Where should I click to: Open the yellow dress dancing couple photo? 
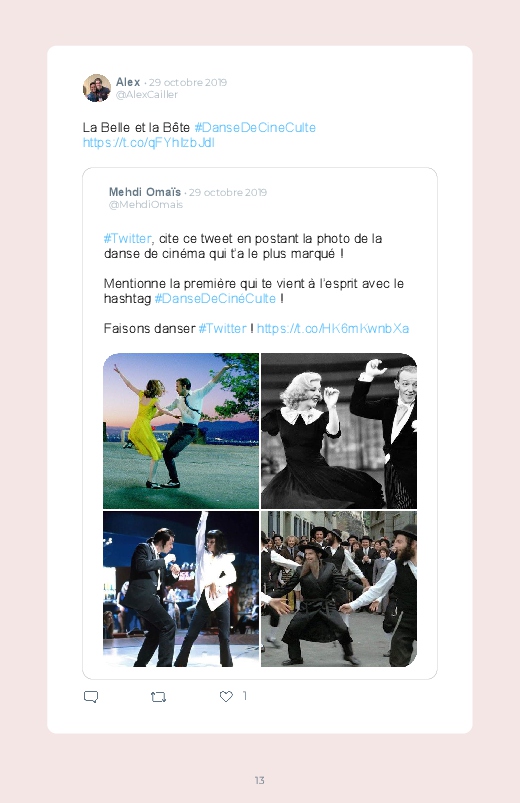[181, 431]
